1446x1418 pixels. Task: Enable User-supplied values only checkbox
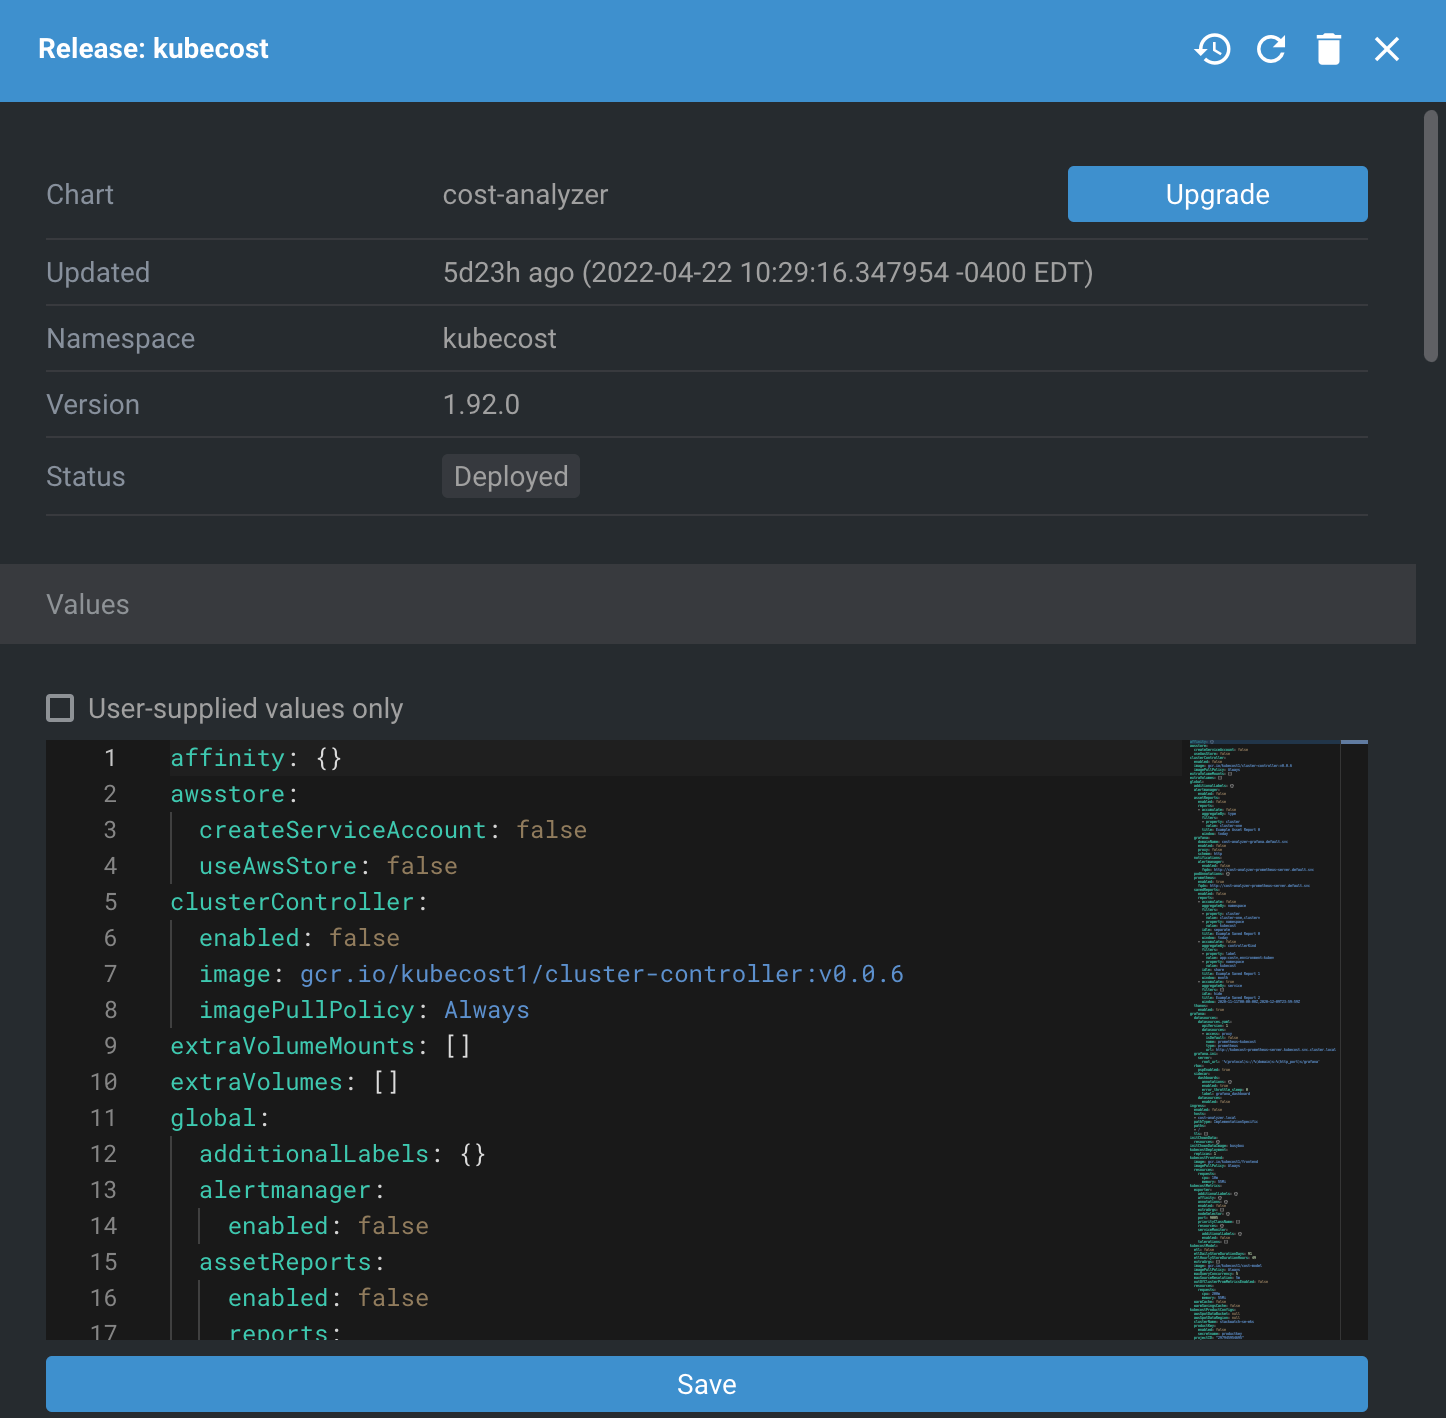click(61, 708)
